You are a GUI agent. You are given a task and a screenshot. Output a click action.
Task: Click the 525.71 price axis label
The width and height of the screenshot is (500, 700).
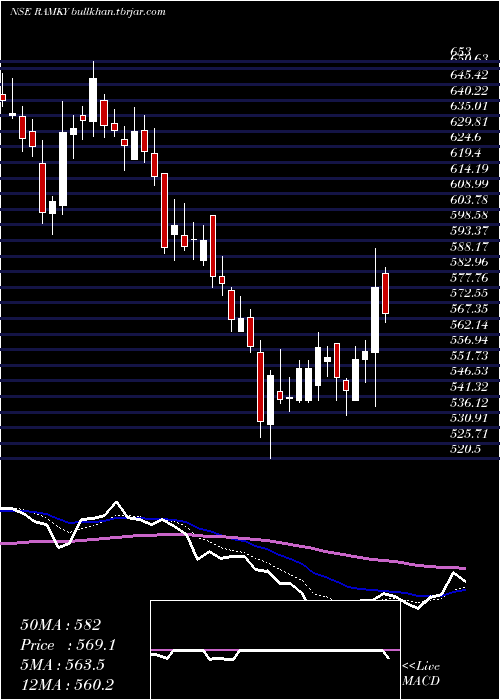point(469,433)
